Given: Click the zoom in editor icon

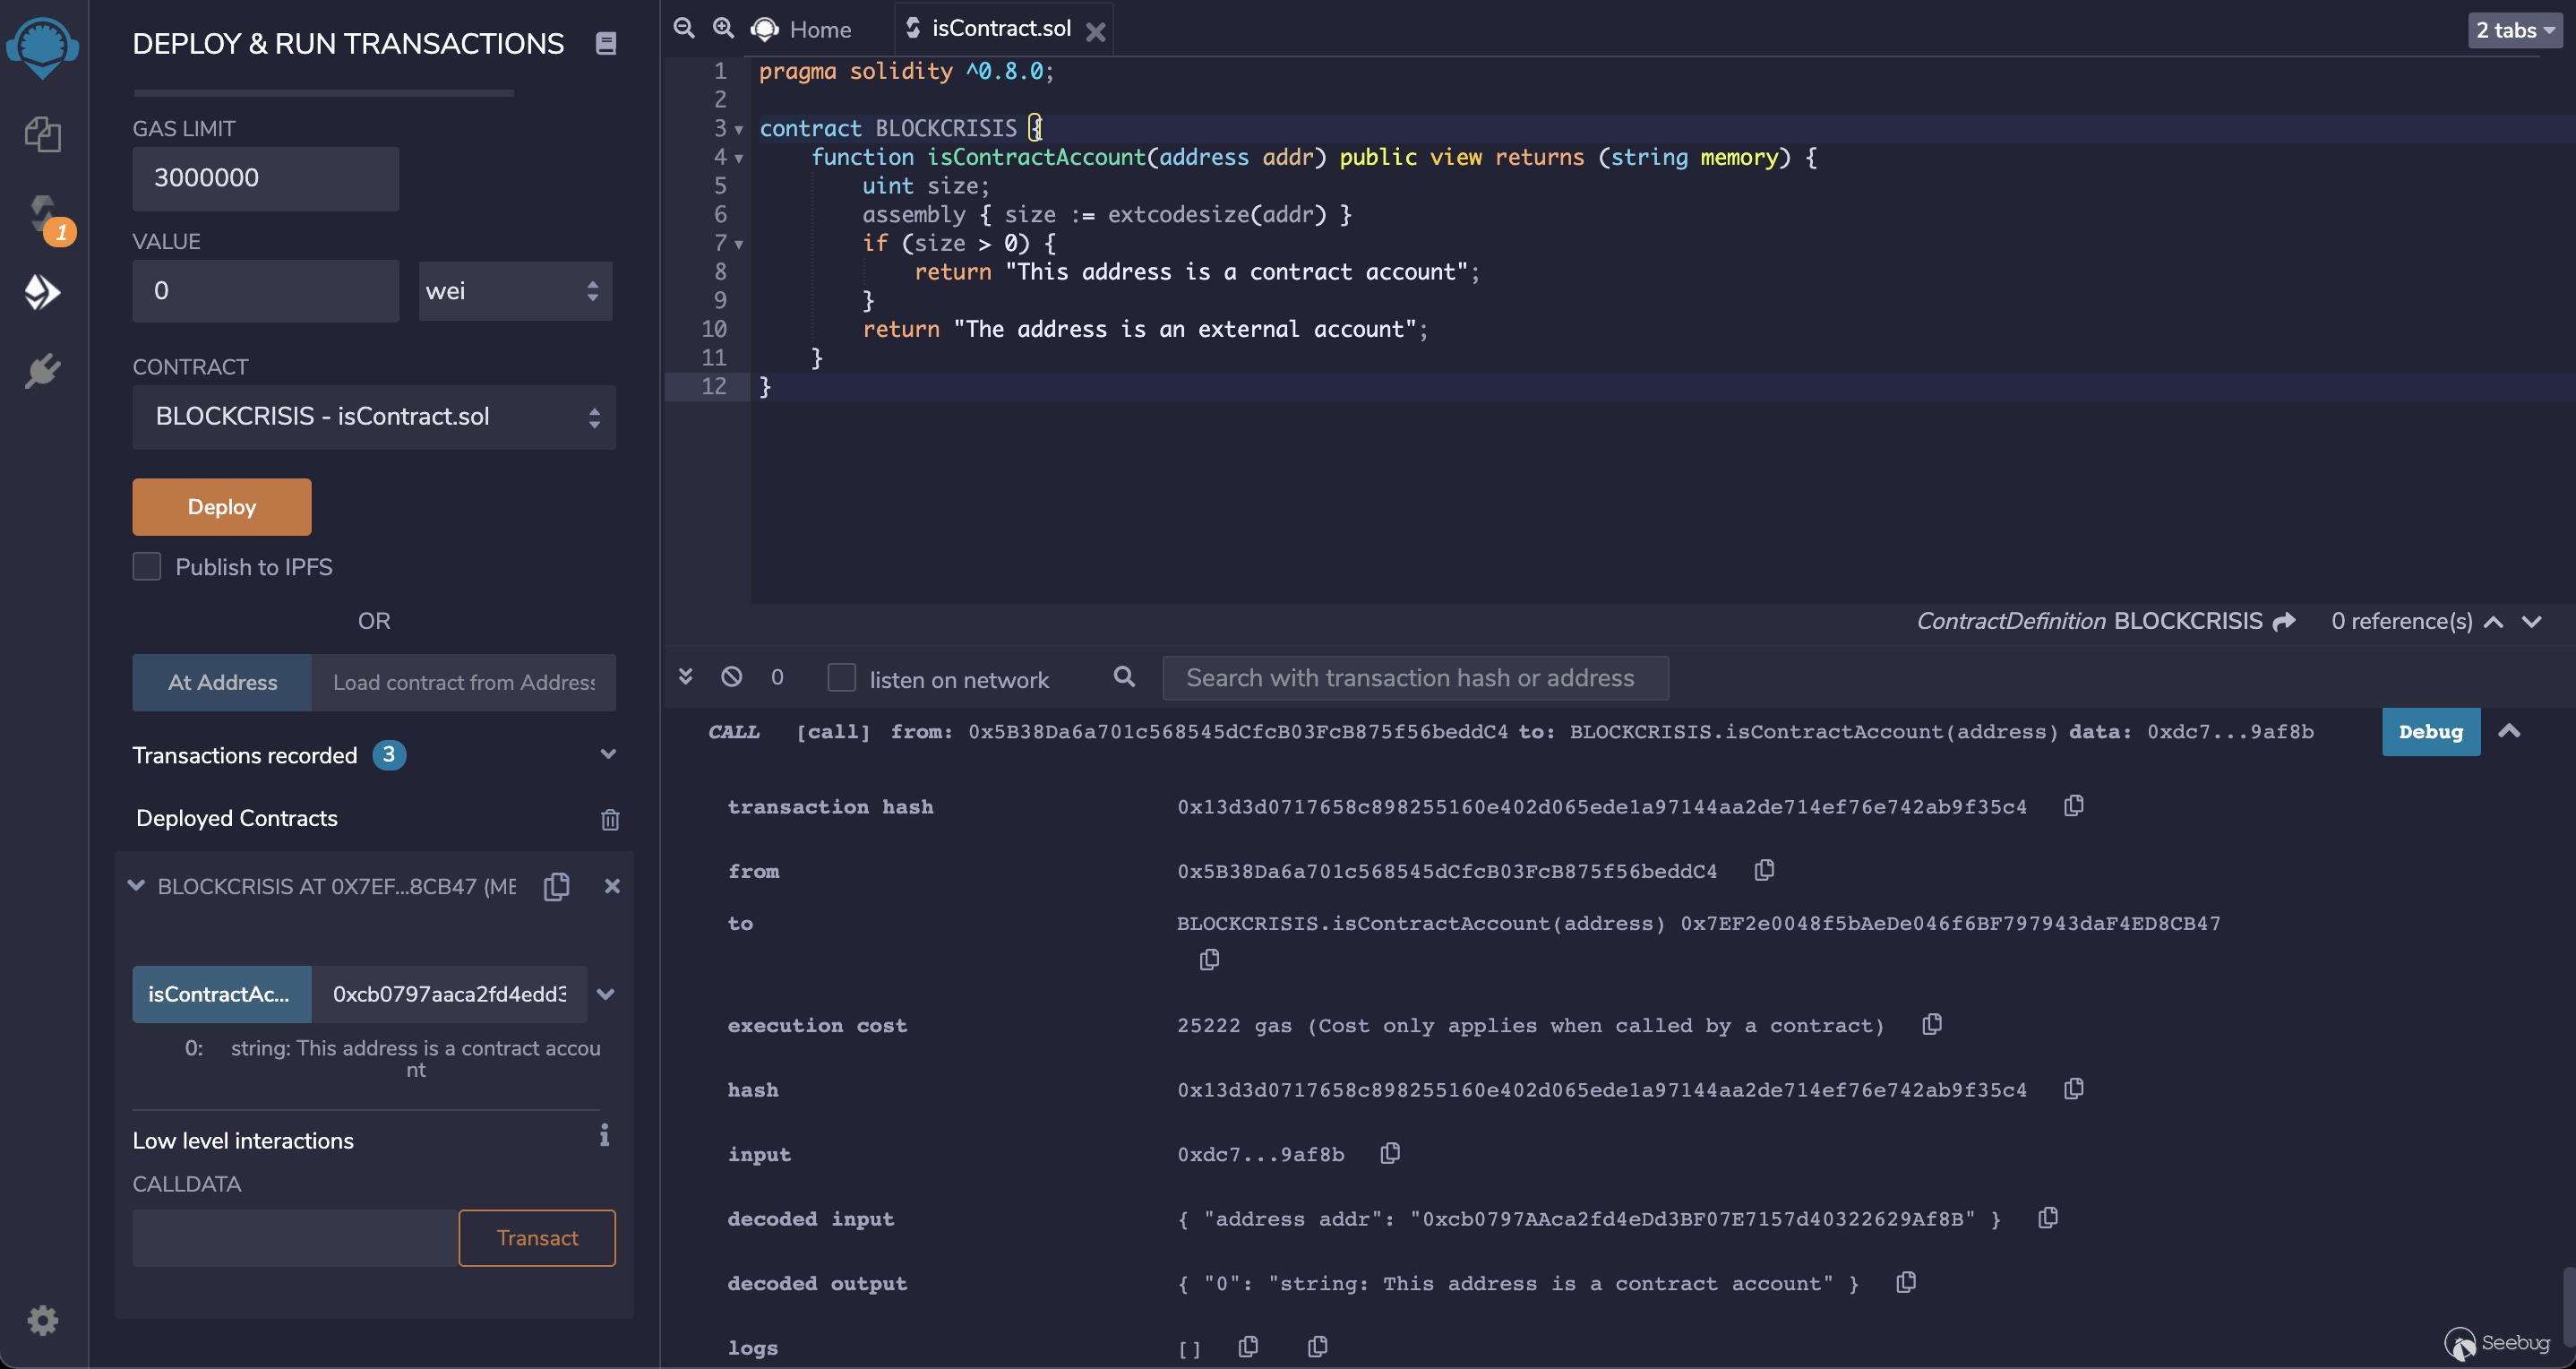Looking at the screenshot, I should point(723,28).
